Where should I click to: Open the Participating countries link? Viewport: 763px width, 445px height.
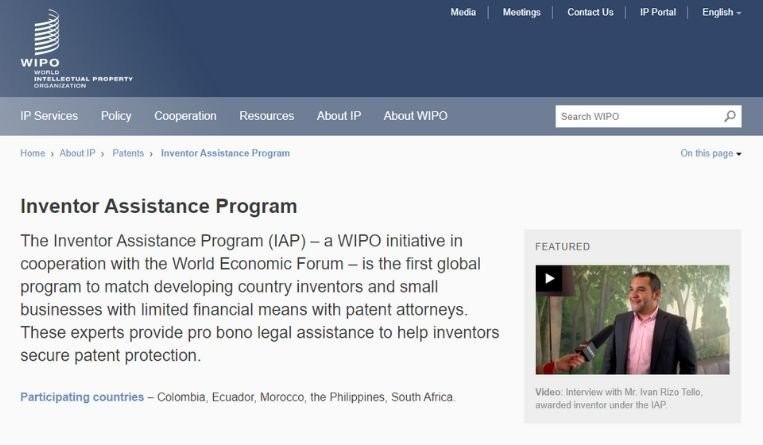pos(82,397)
